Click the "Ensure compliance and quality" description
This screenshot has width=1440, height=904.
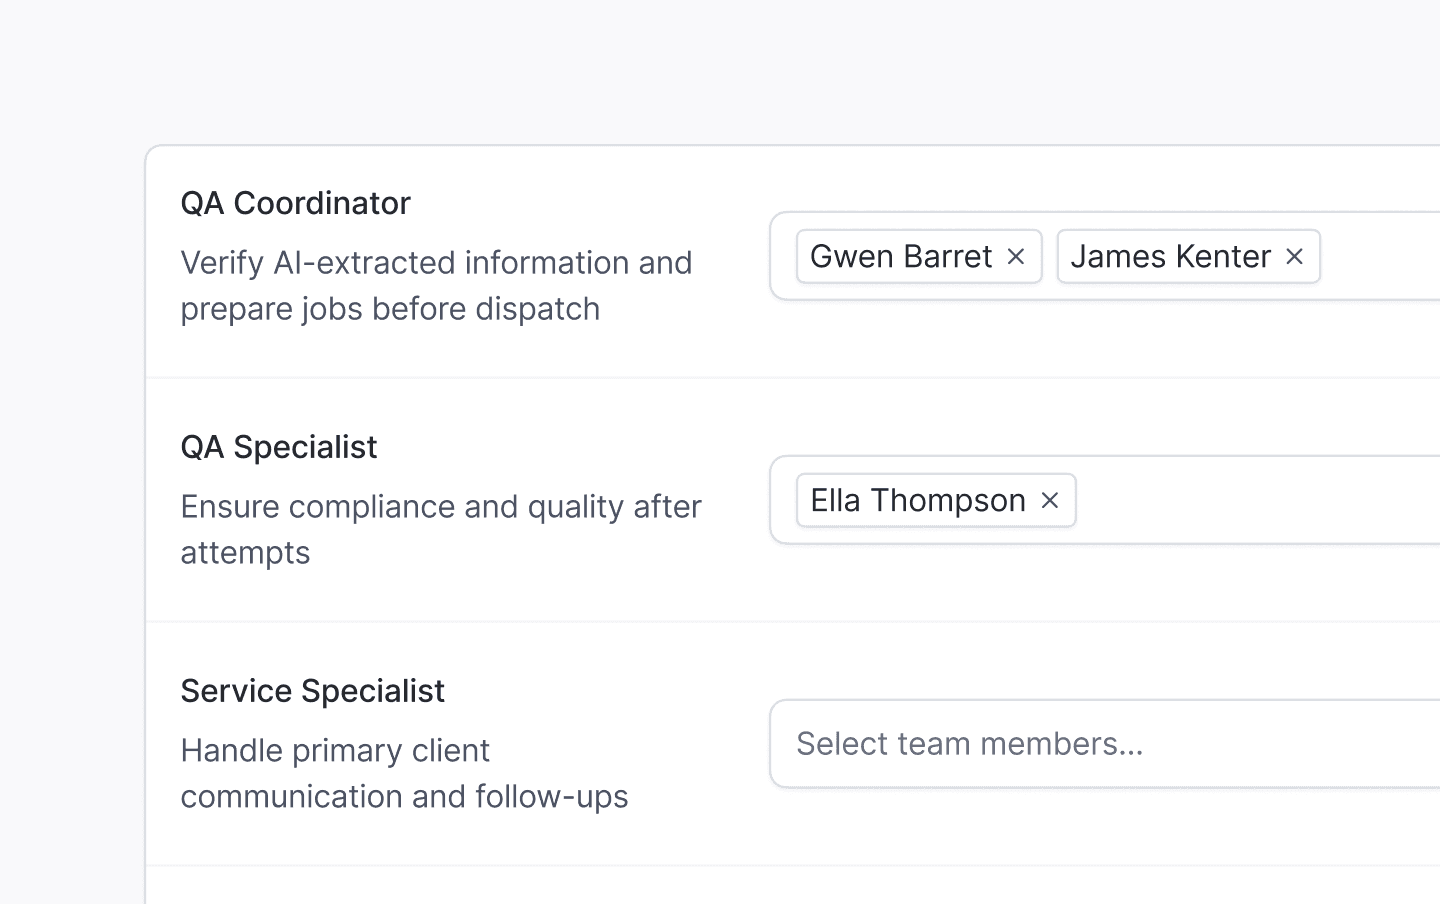click(x=441, y=507)
